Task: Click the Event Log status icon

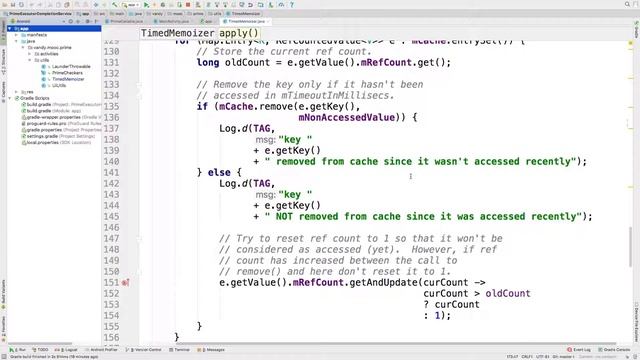Action: click(x=578, y=350)
